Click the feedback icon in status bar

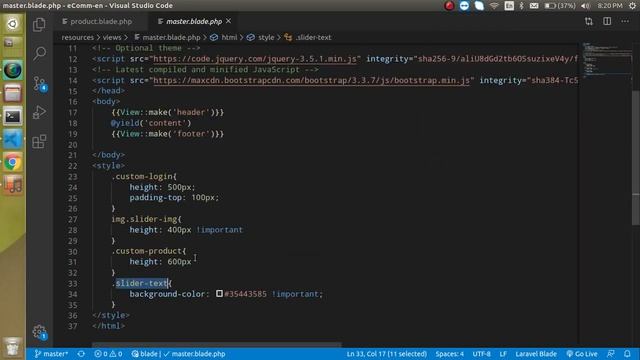pyautogui.click(x=611, y=354)
